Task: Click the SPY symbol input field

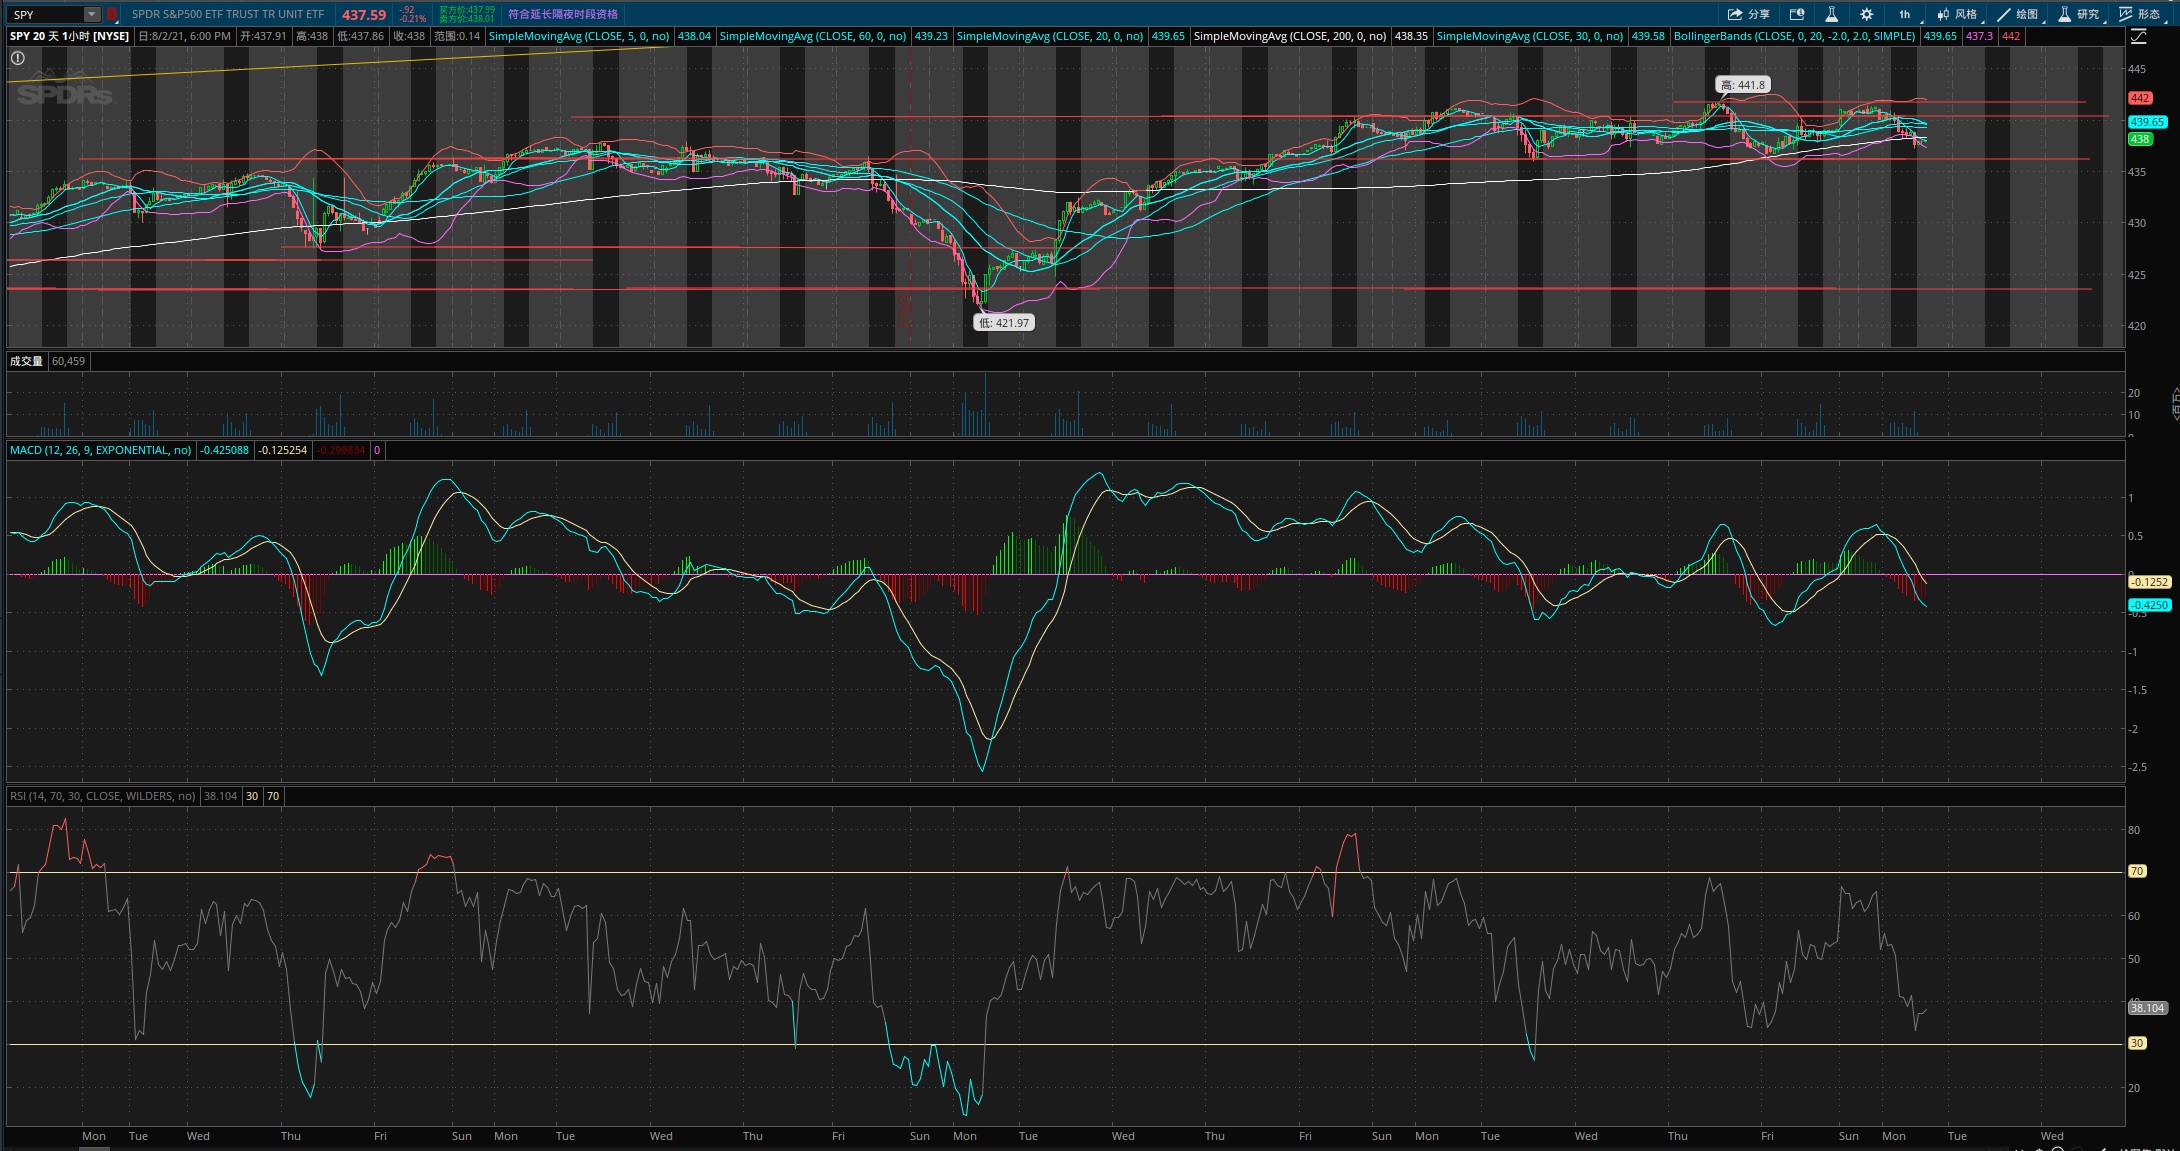Action: [45, 14]
